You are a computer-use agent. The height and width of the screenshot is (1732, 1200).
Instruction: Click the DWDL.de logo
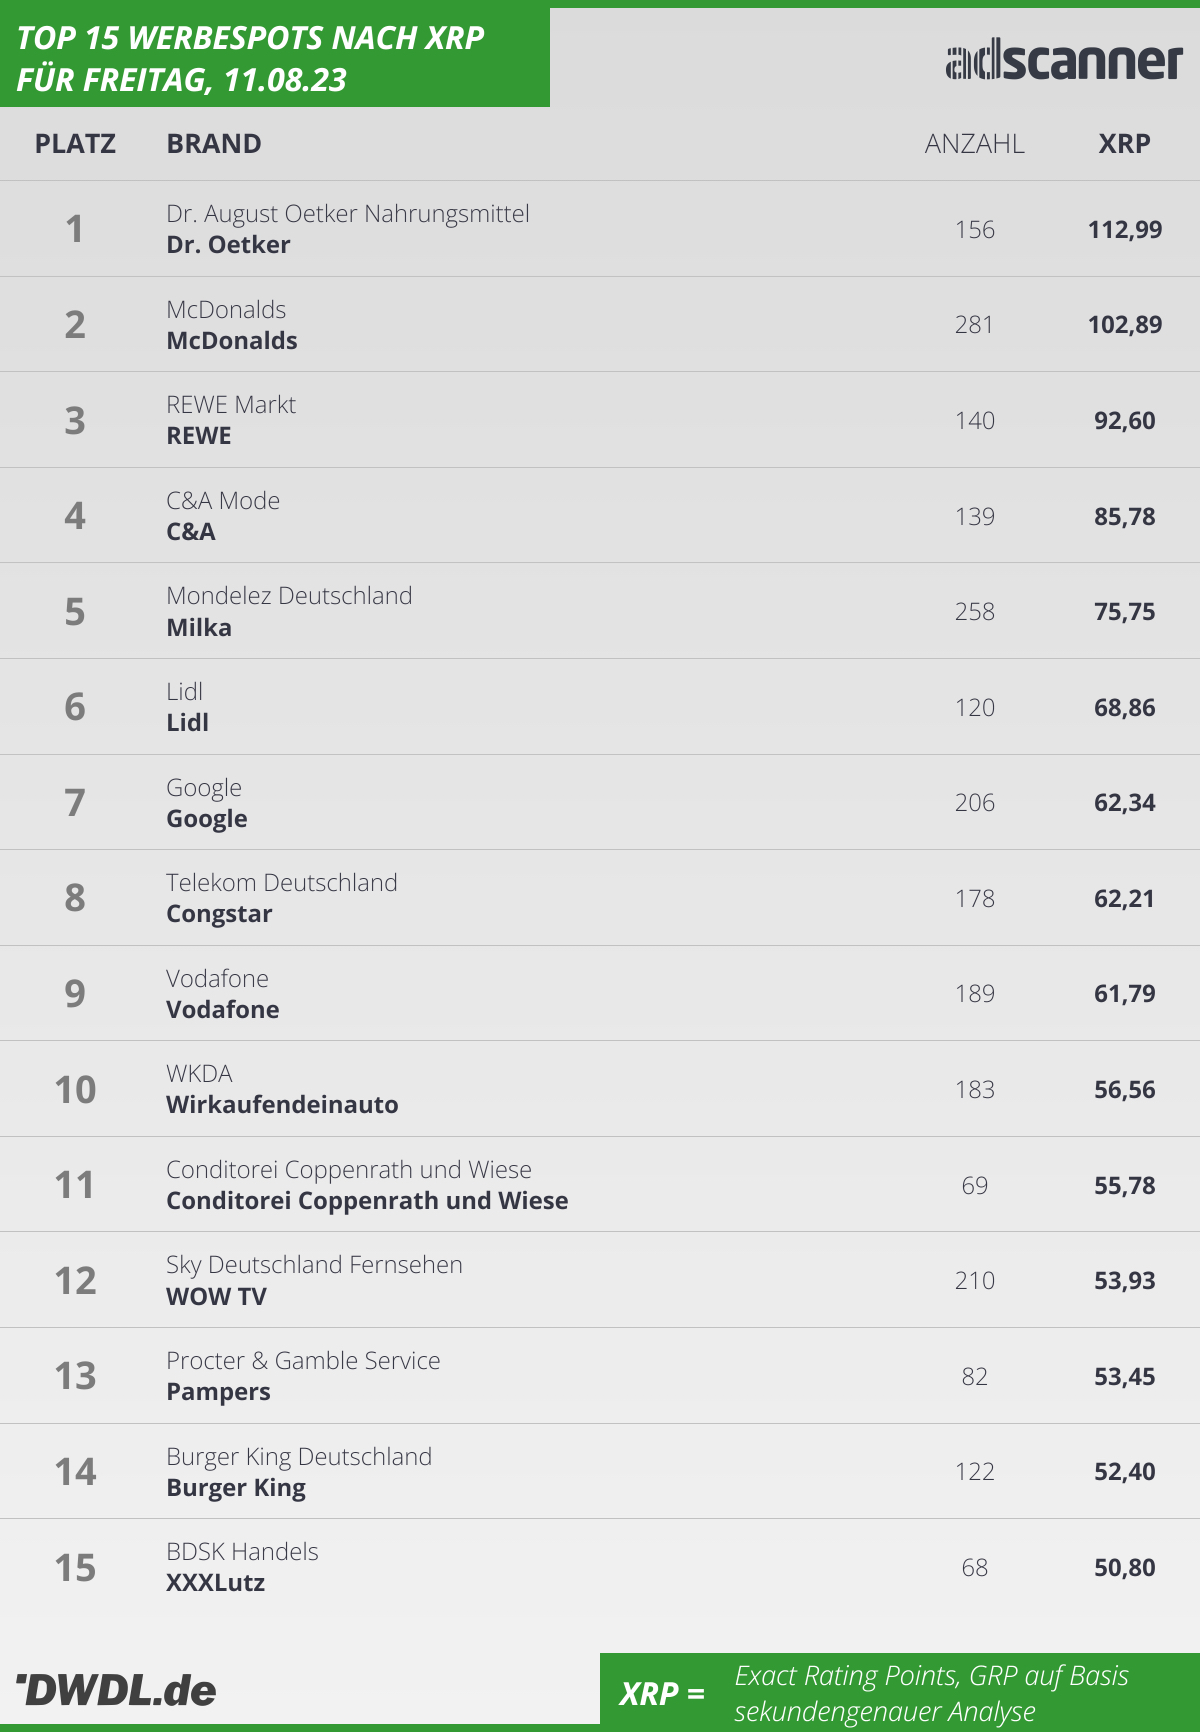(x=116, y=1690)
